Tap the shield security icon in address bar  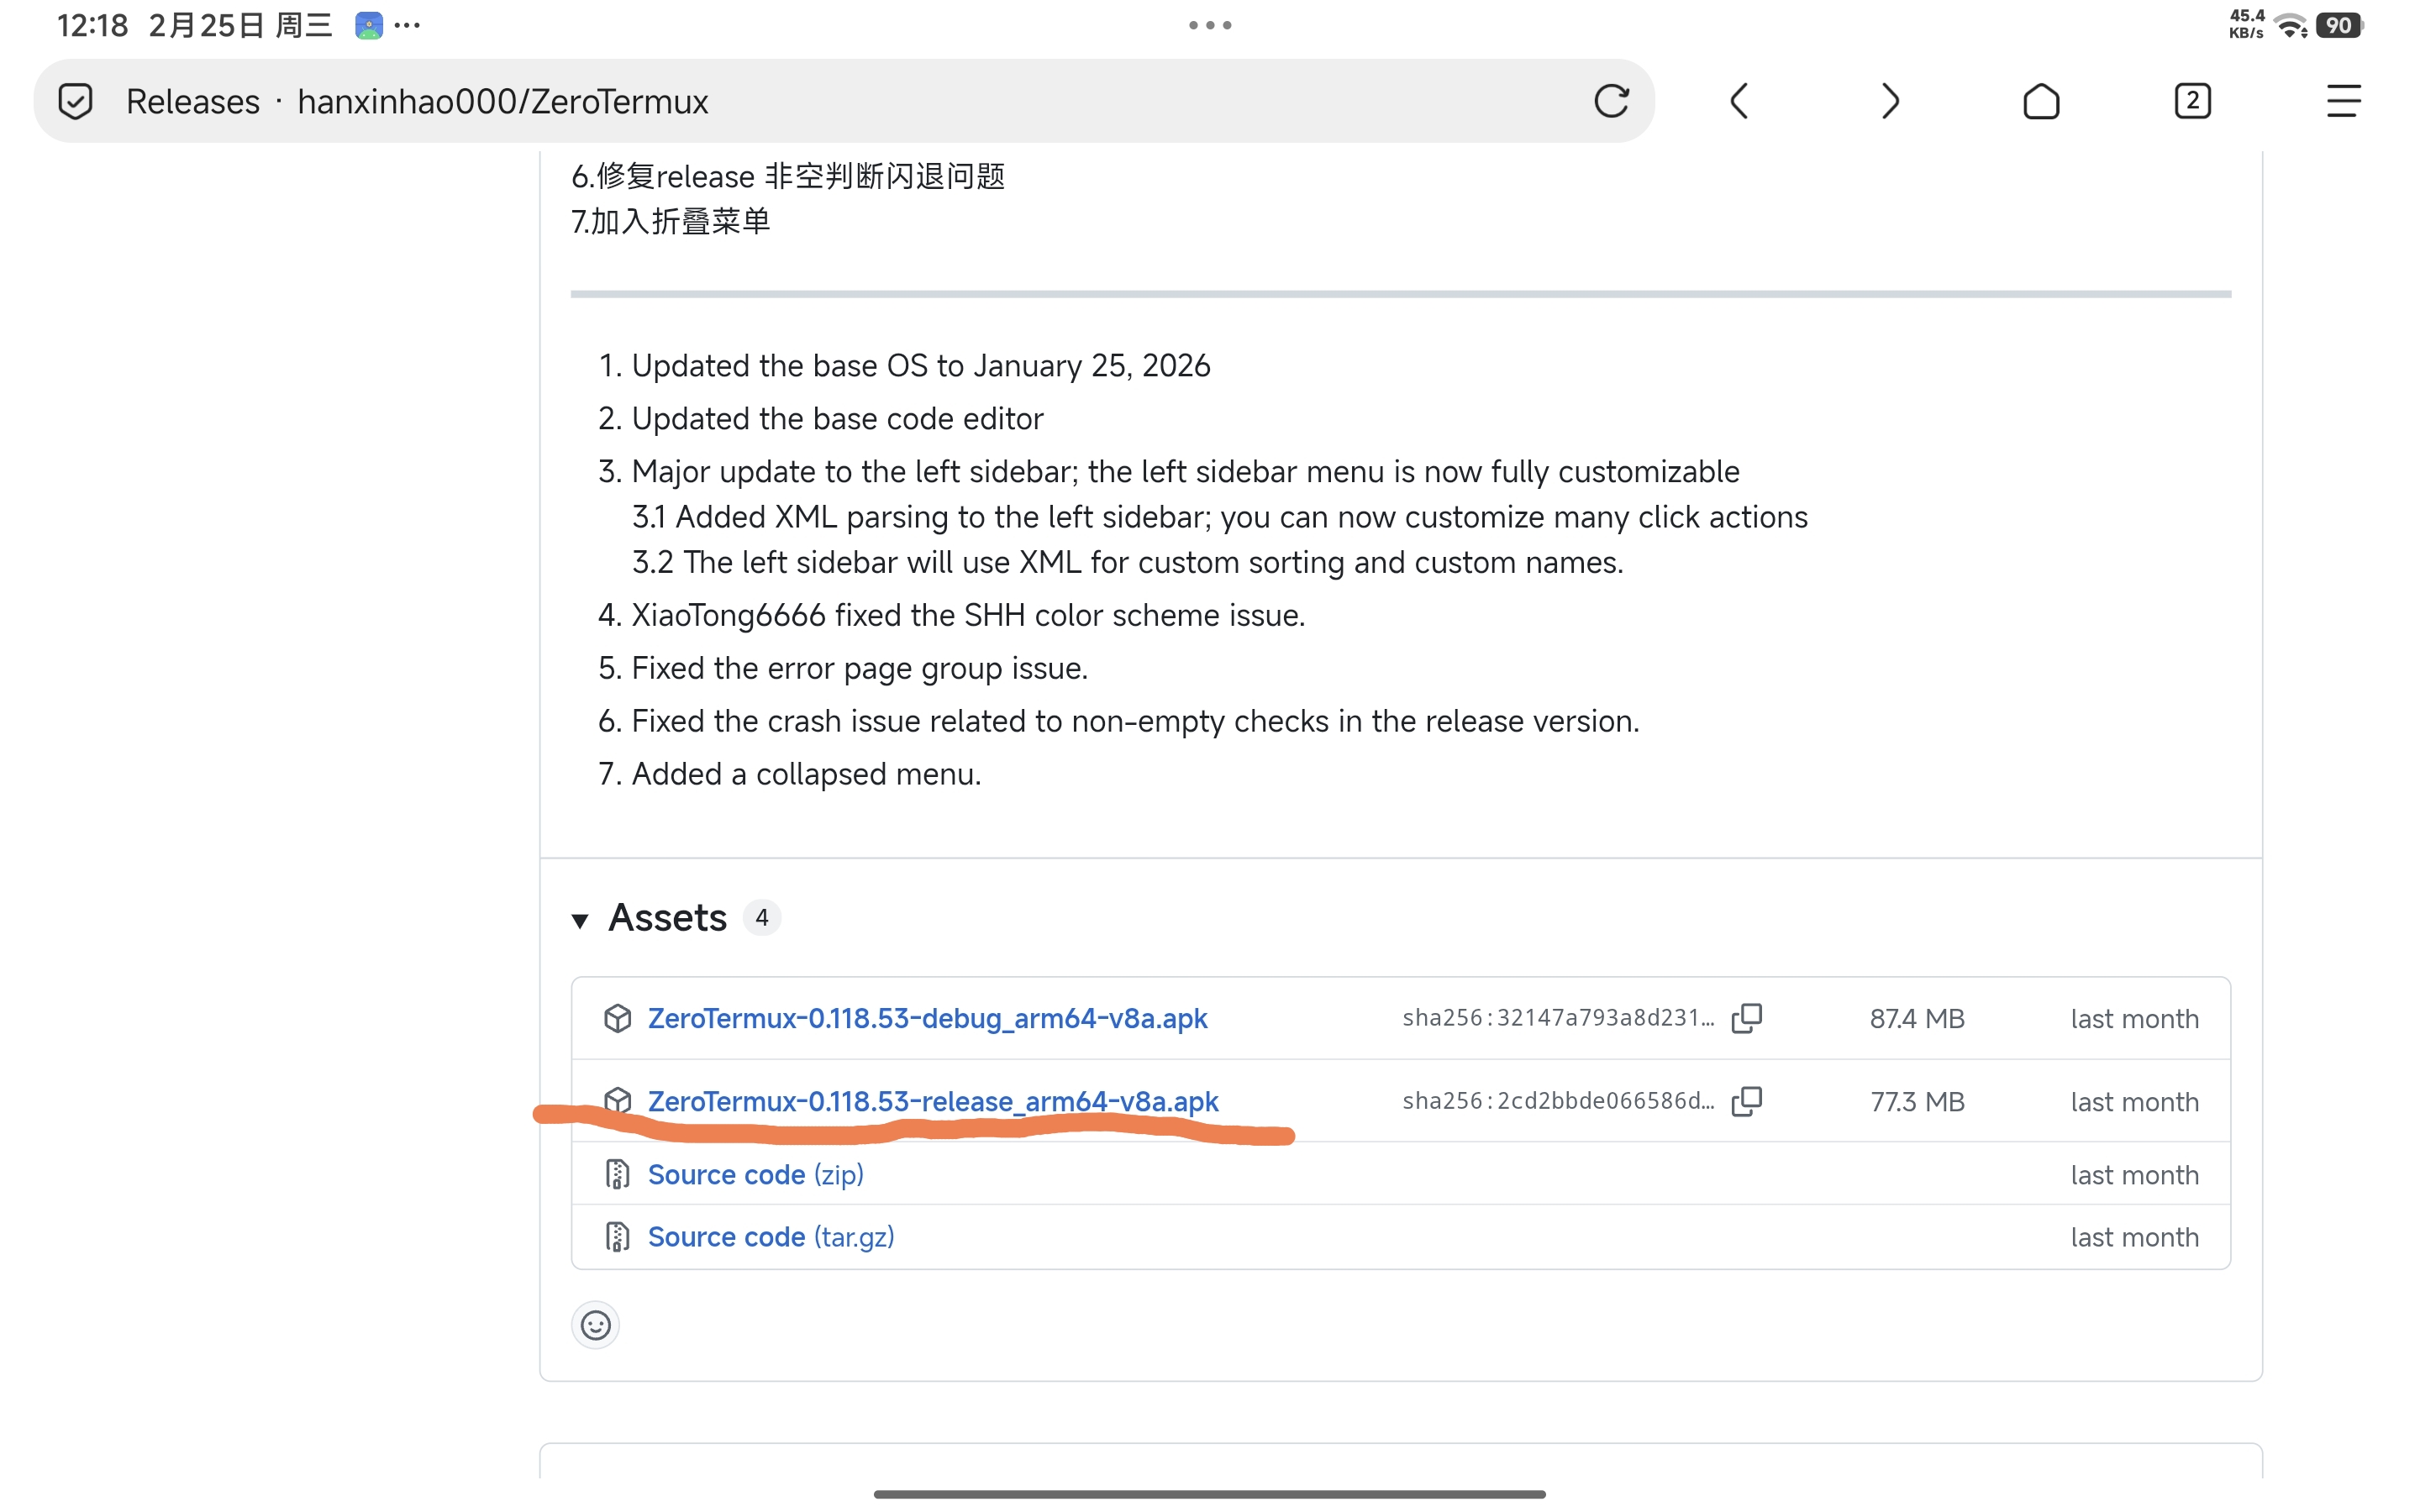(76, 101)
